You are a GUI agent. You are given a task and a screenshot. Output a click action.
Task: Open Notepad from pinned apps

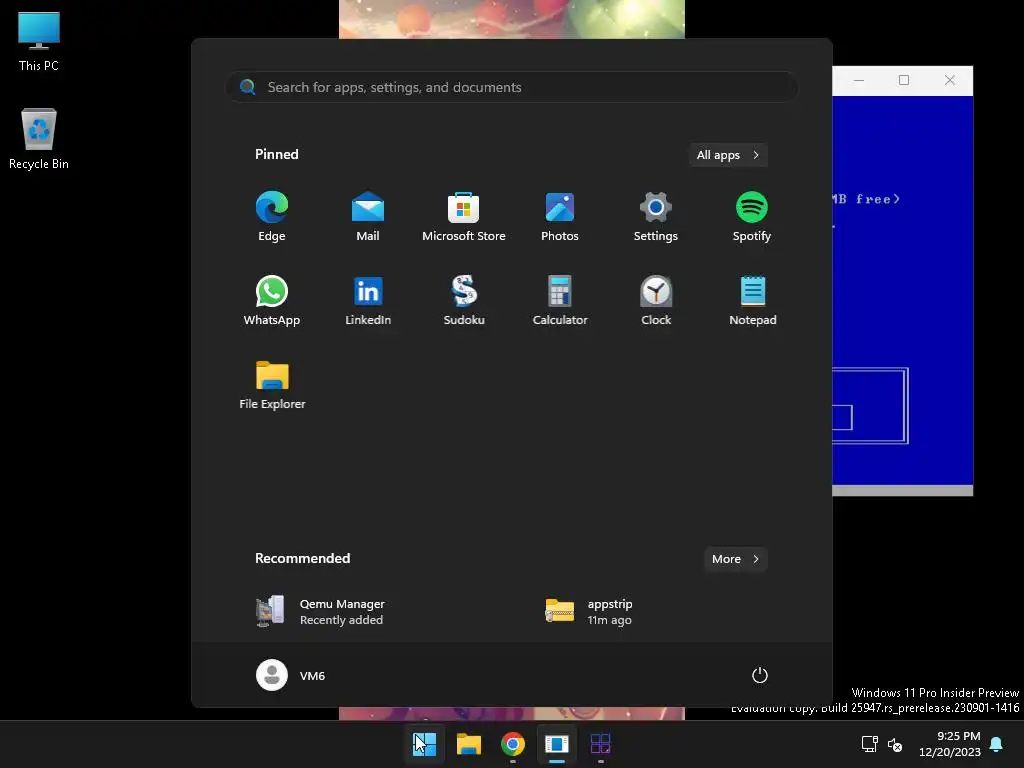pyautogui.click(x=752, y=300)
